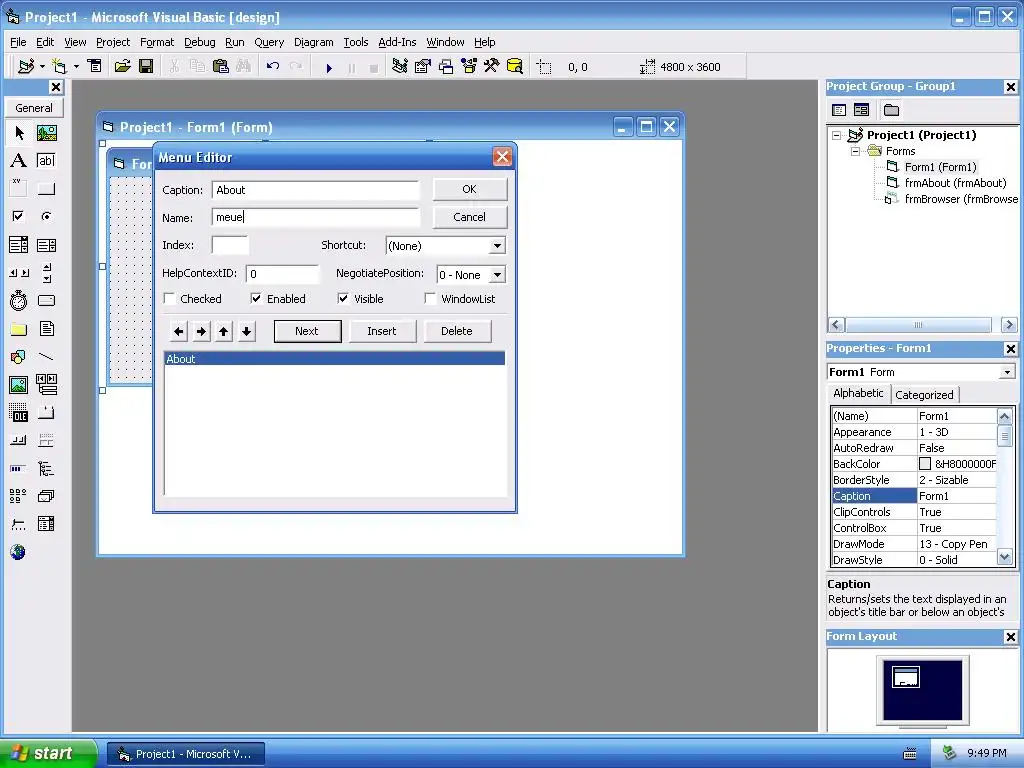This screenshot has height=768, width=1024.
Task: Click the Windows Start button
Action: pyautogui.click(x=48, y=753)
